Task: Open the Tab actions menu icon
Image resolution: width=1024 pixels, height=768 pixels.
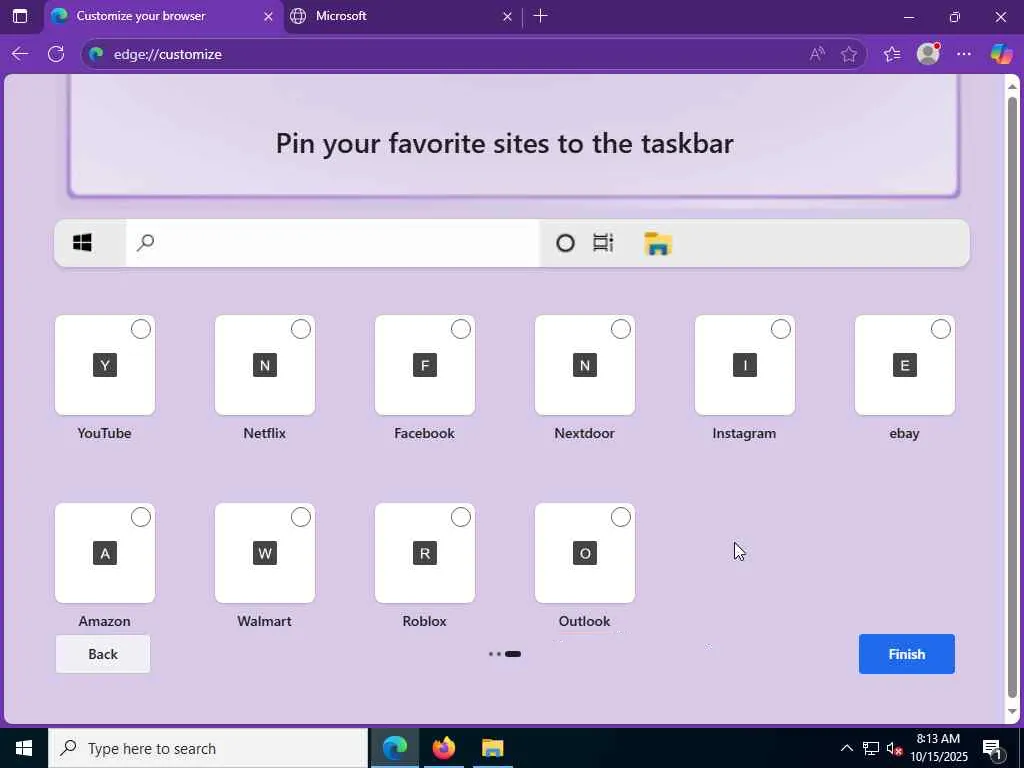Action: tap(20, 16)
